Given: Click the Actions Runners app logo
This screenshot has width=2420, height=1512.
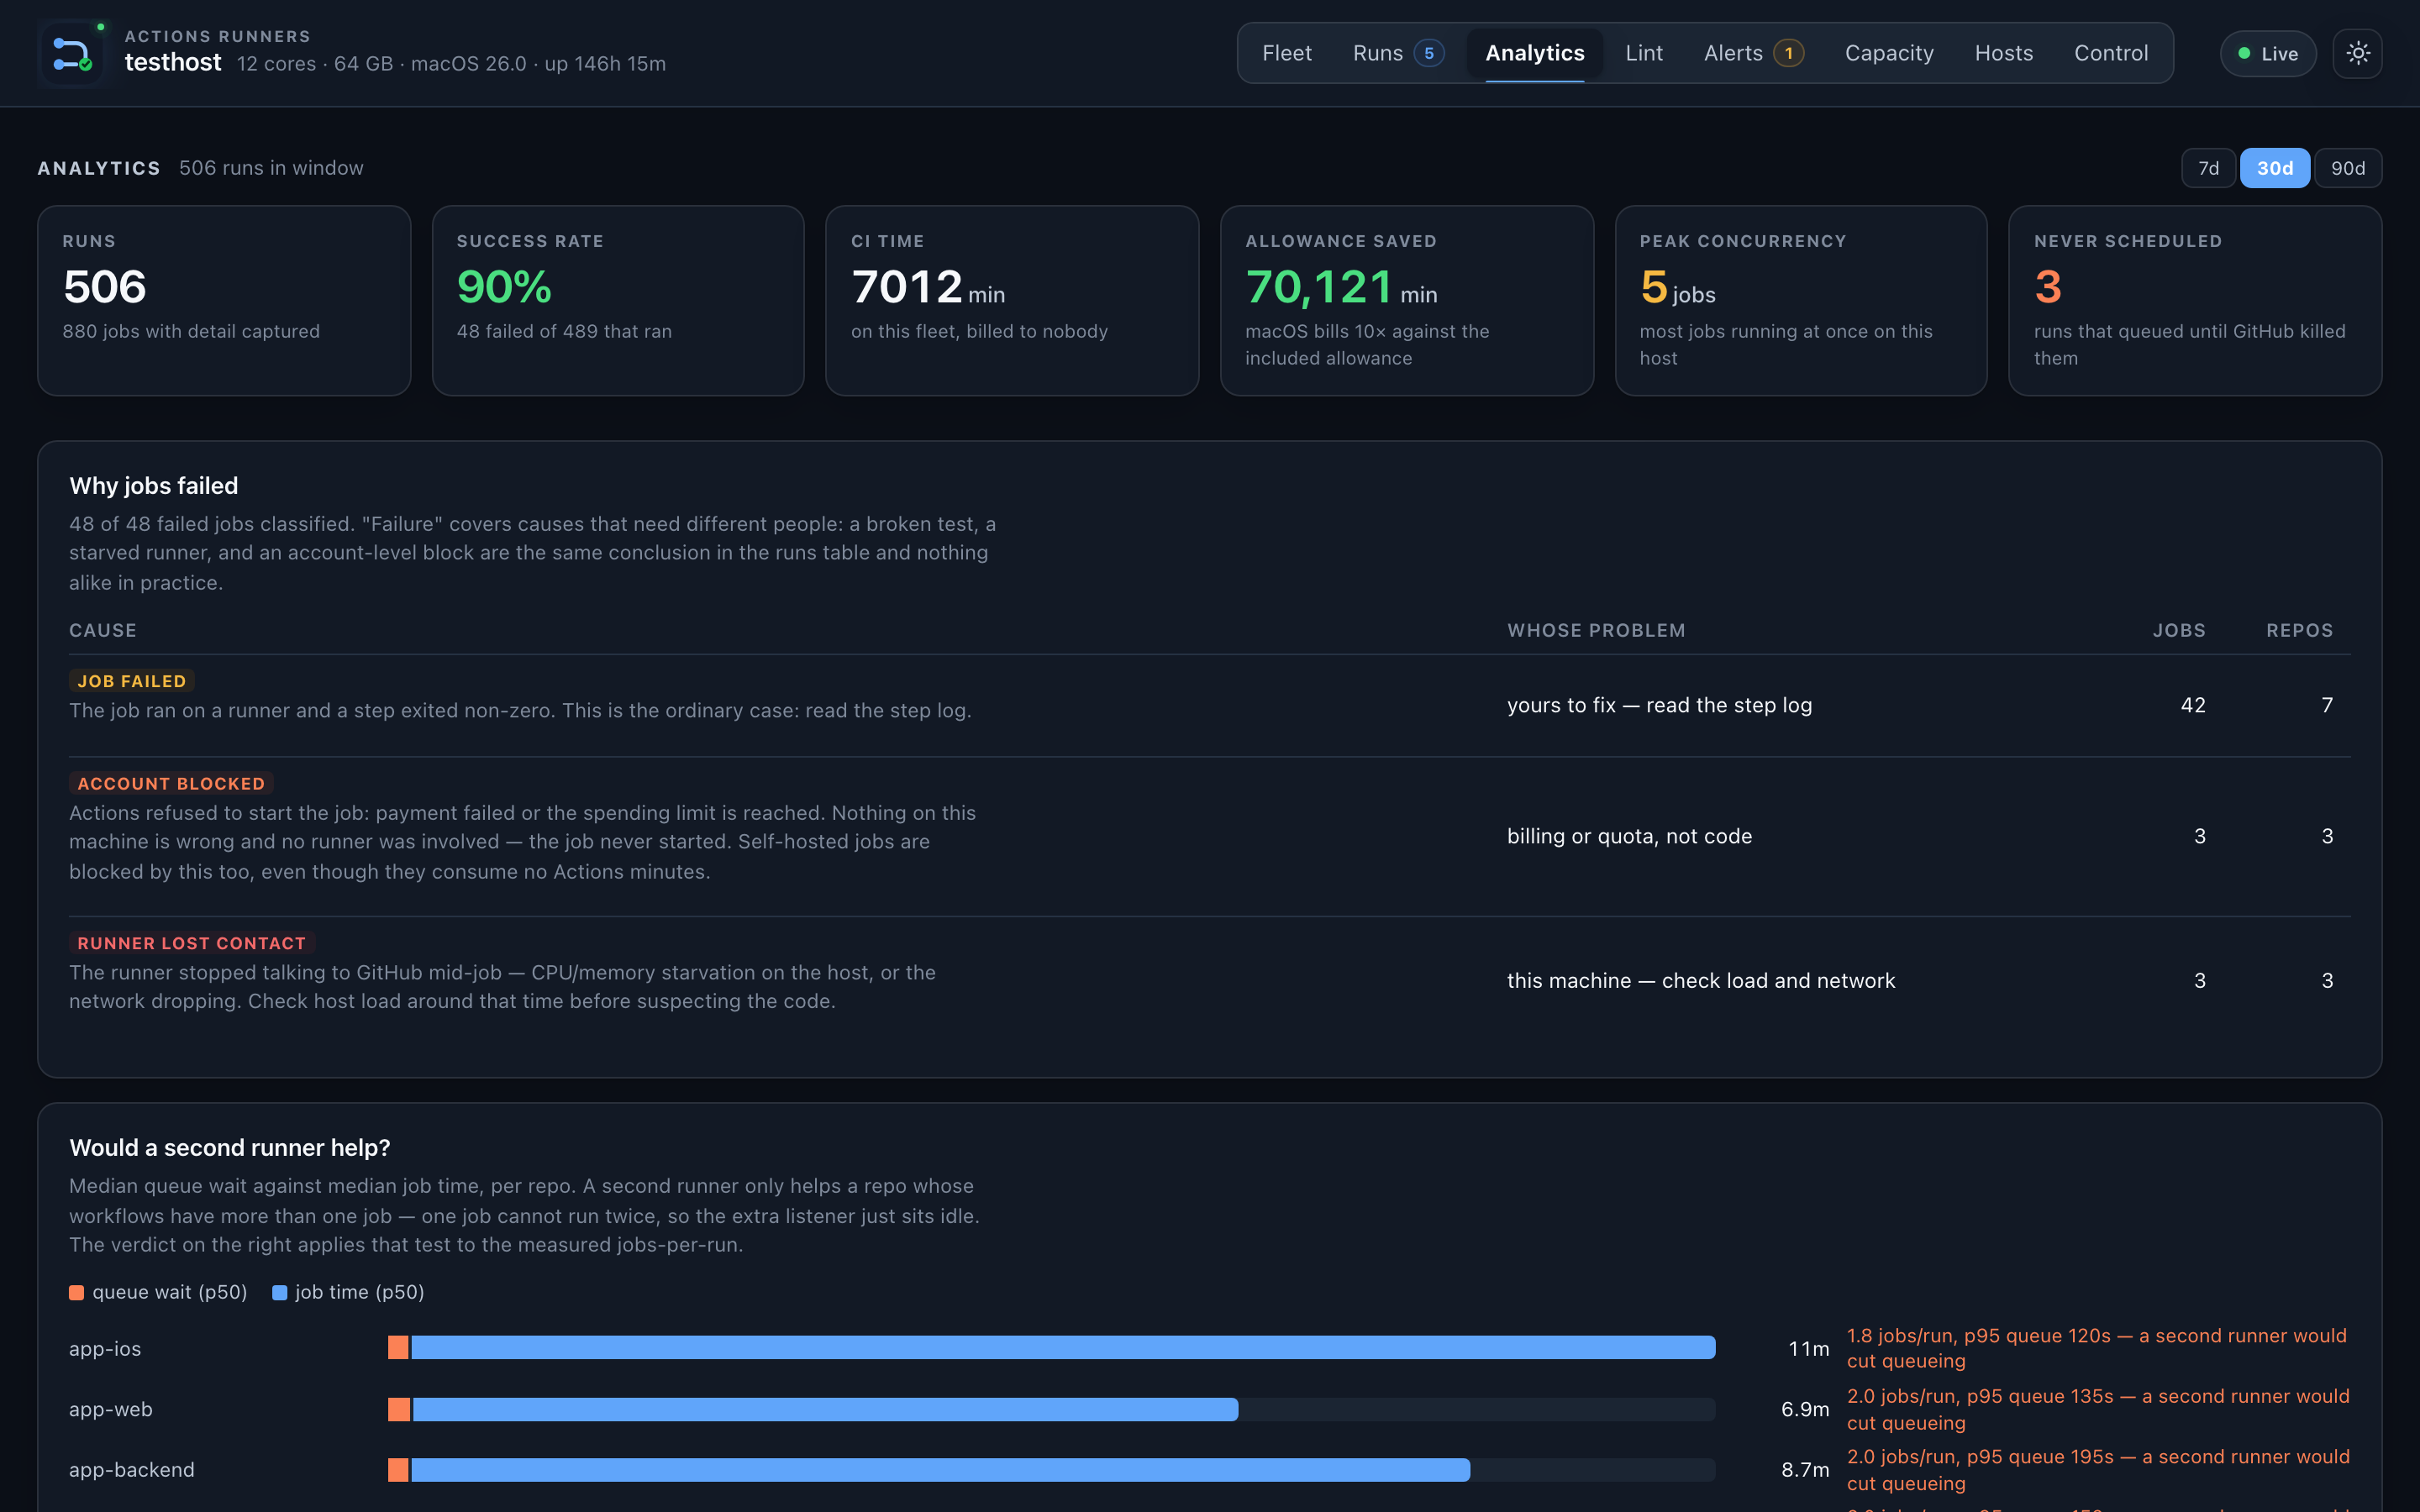Looking at the screenshot, I should tap(72, 53).
